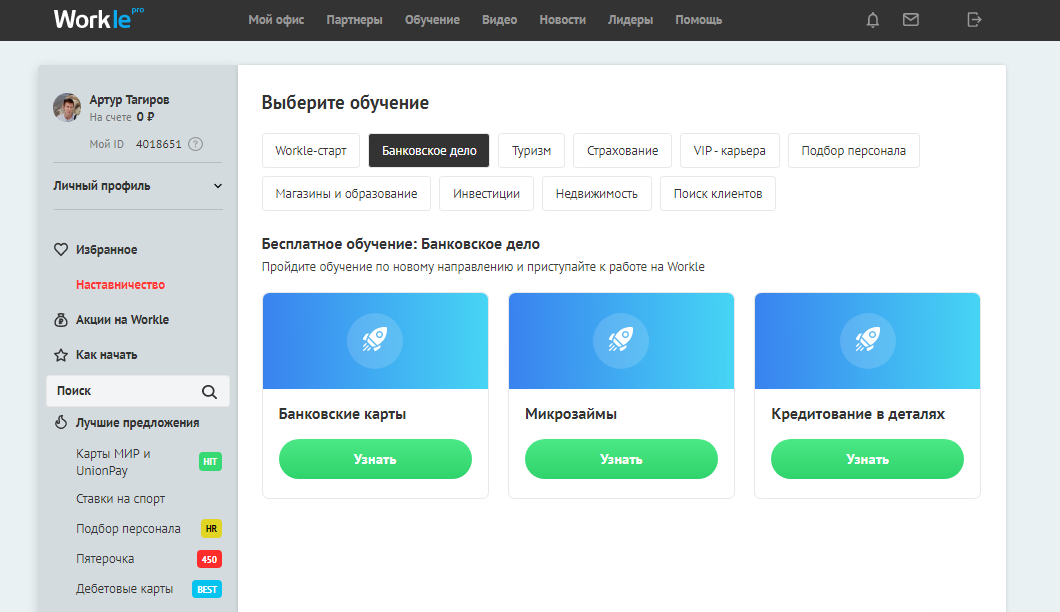Click the rocket icon on the Банковские карты card

click(375, 340)
